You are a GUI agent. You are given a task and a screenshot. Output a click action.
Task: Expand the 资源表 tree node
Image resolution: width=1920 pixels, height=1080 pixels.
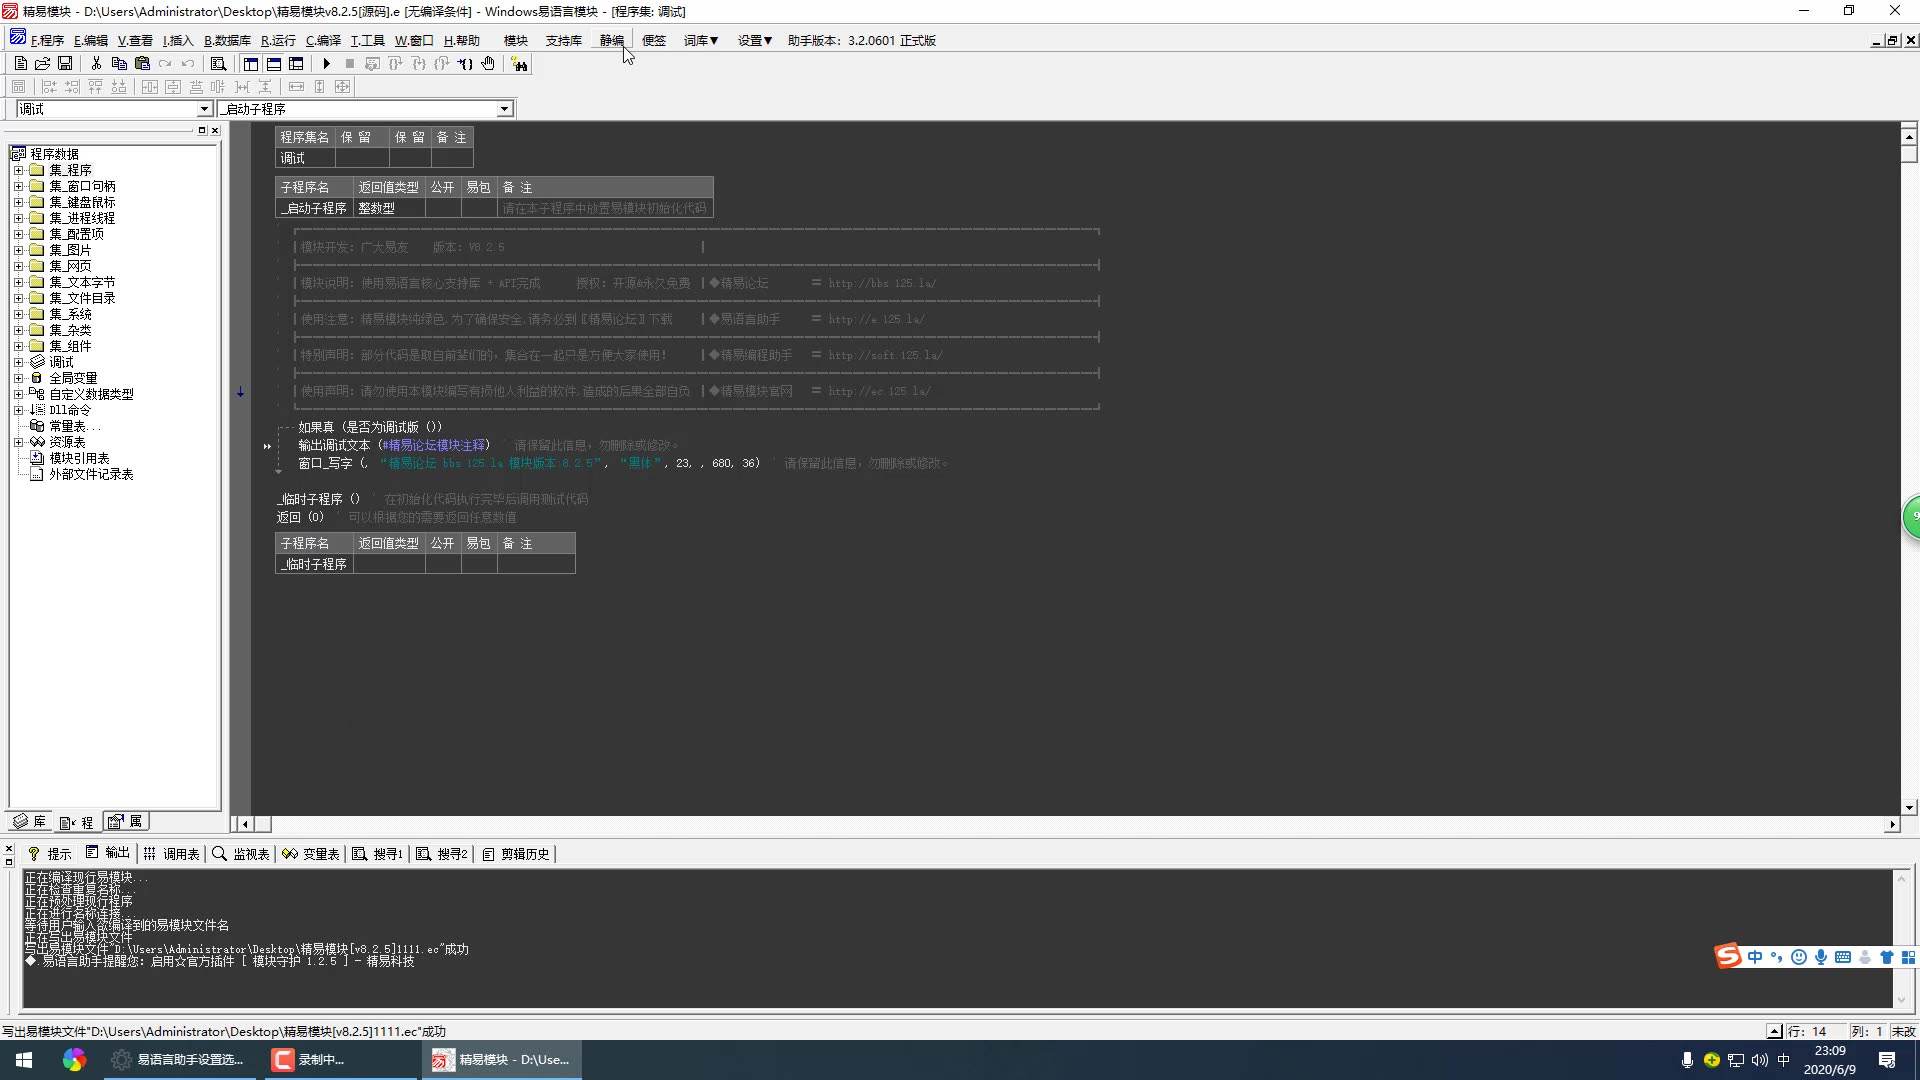18,442
